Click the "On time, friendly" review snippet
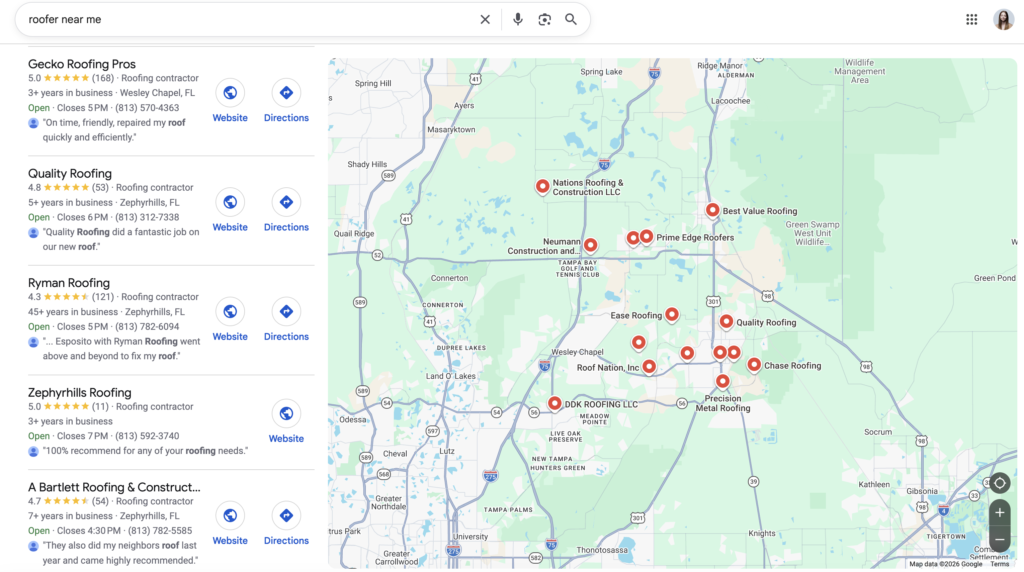 pyautogui.click(x=114, y=130)
